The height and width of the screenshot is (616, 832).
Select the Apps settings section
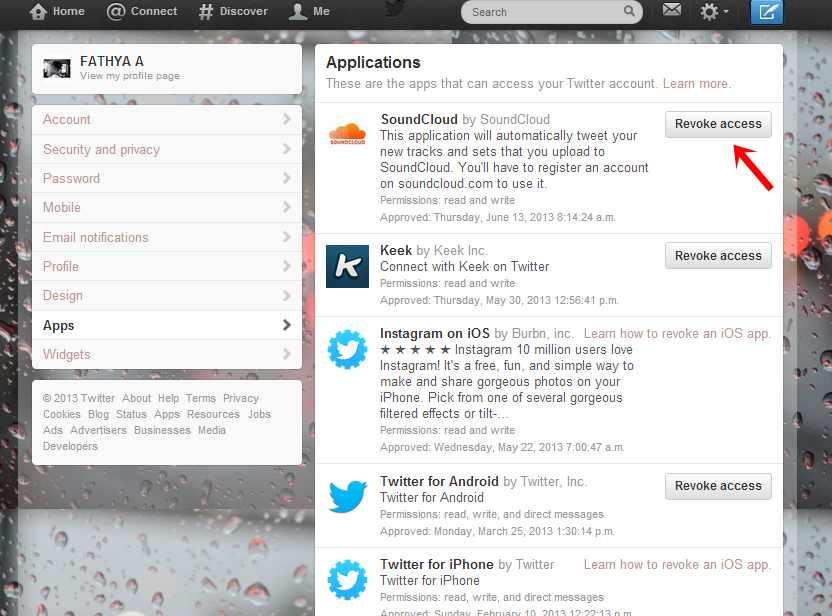tap(167, 325)
